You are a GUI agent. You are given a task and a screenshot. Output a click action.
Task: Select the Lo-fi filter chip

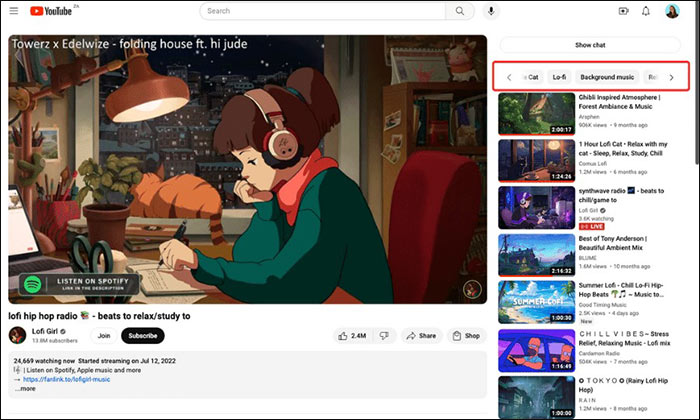(x=559, y=77)
